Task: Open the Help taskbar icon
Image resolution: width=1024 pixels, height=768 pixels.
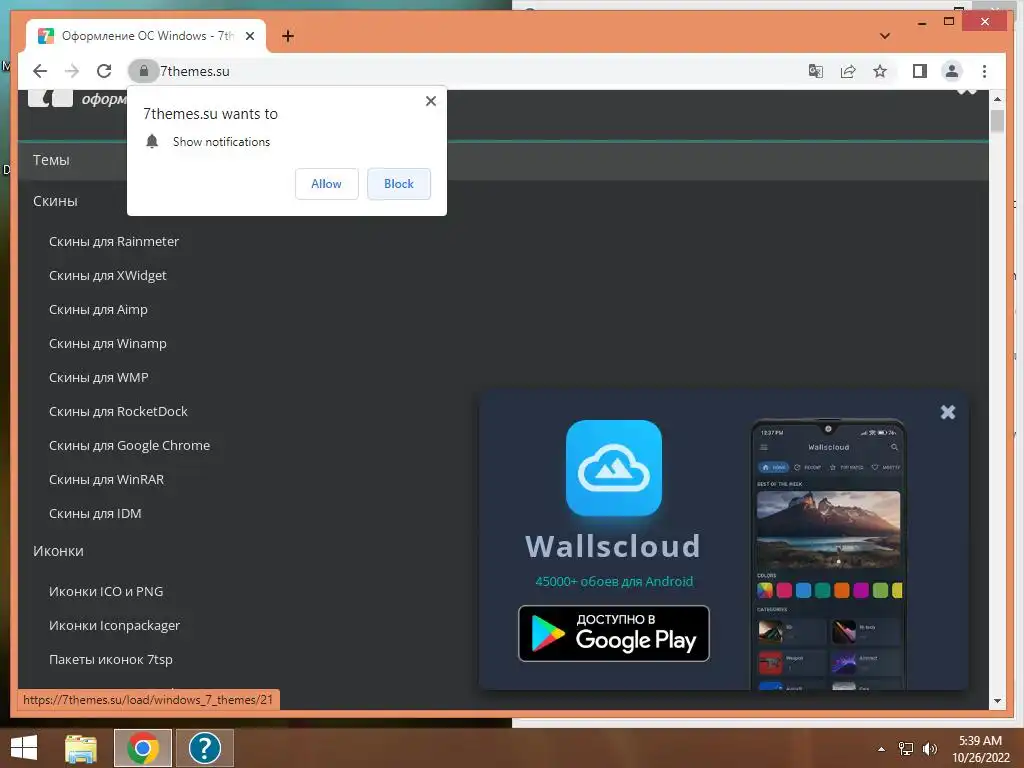Action: click(x=204, y=748)
